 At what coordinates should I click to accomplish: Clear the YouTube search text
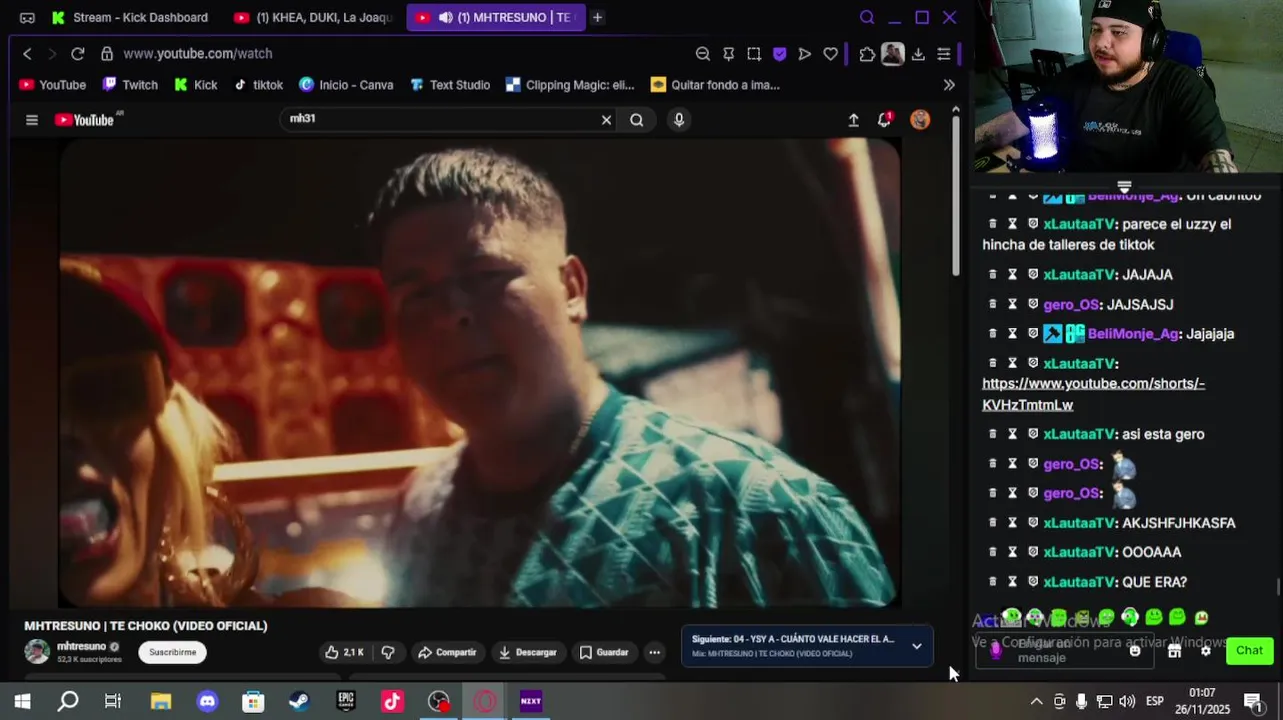coord(606,120)
